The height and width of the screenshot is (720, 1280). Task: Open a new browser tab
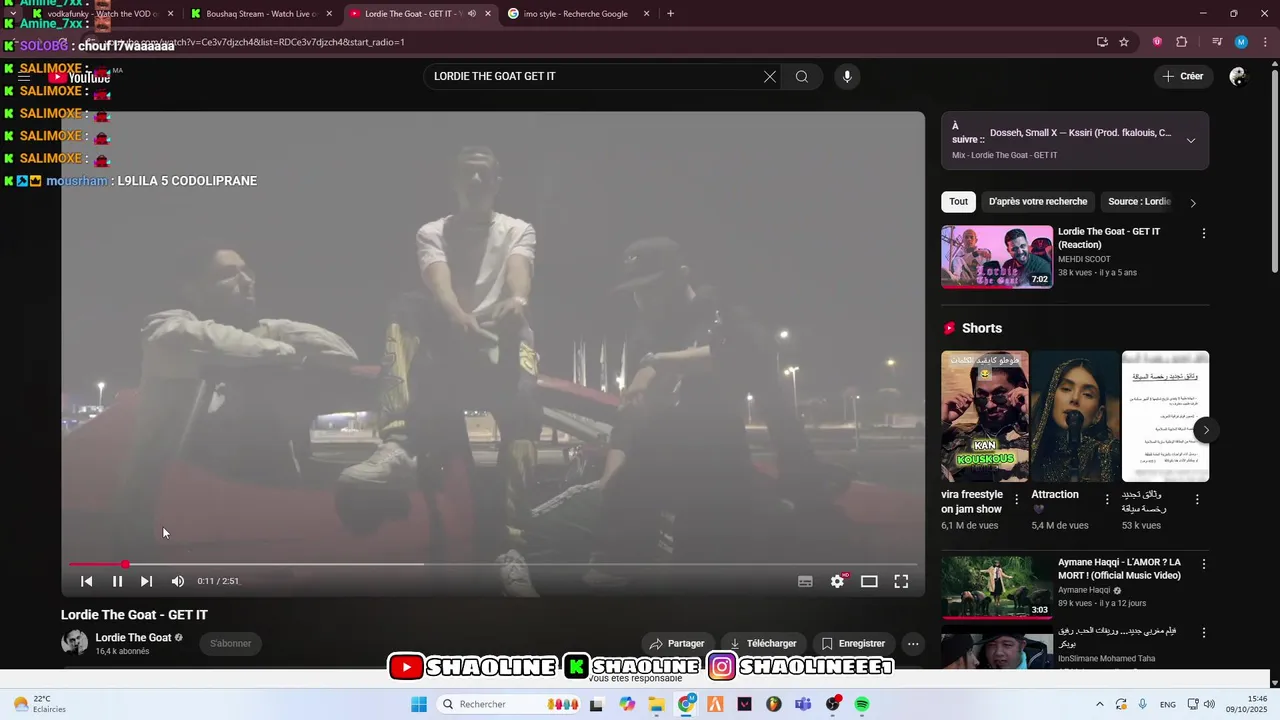pyautogui.click(x=670, y=14)
